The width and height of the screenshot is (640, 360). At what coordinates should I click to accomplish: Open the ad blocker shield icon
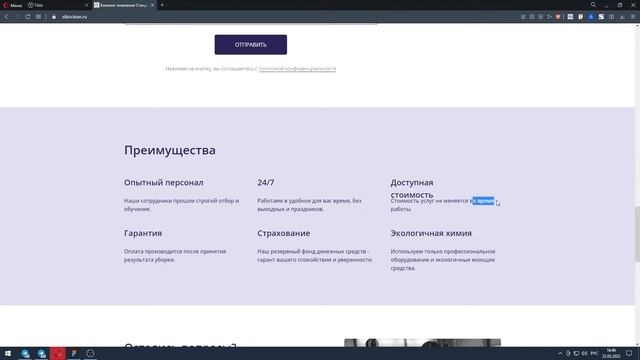[540, 17]
